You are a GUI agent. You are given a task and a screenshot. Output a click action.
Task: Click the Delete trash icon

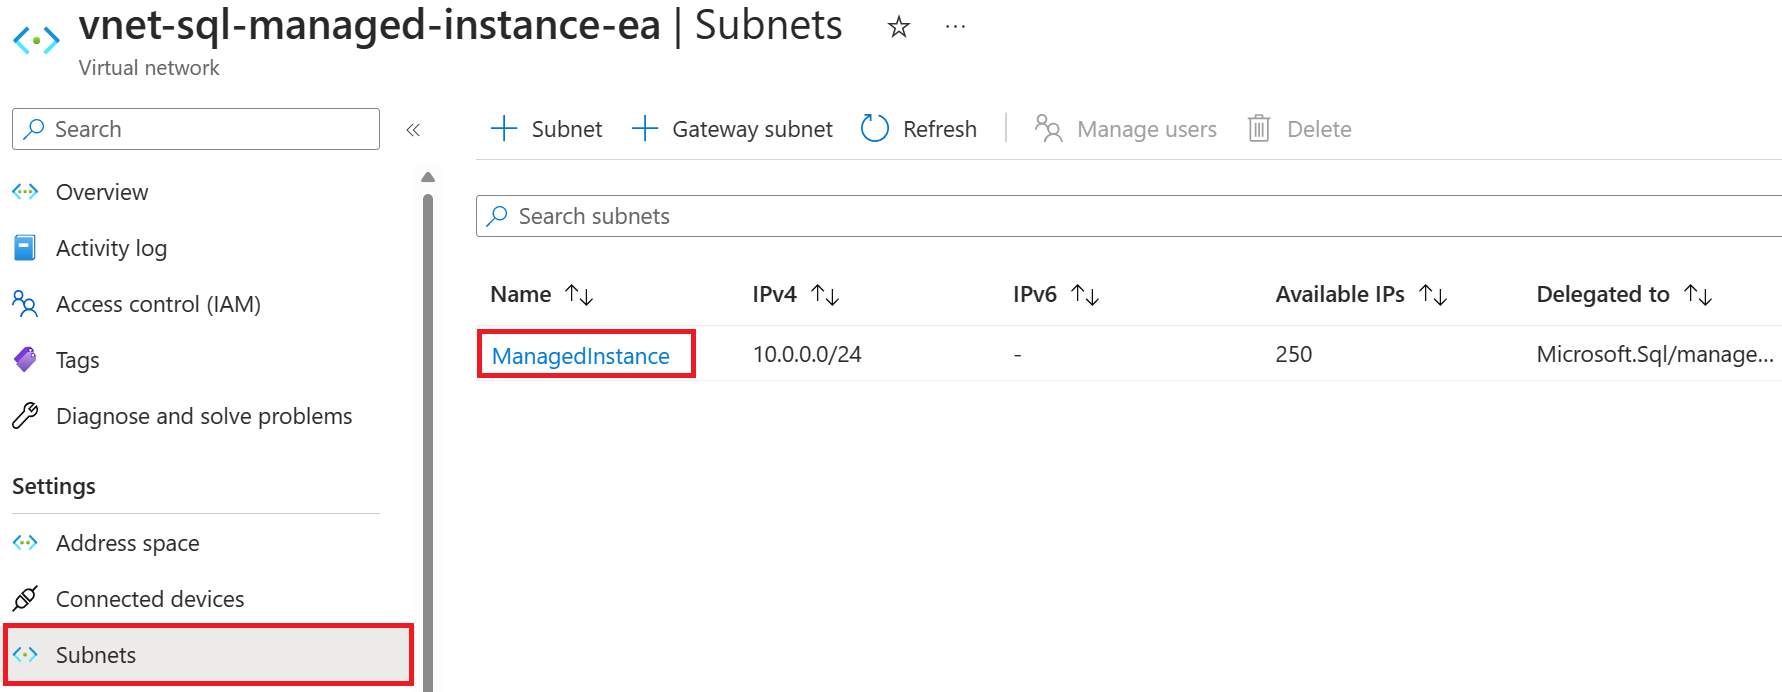tap(1259, 129)
